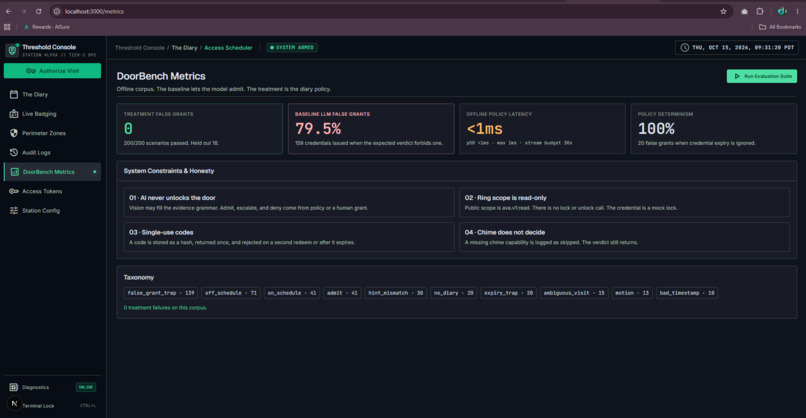The width and height of the screenshot is (806, 418).
Task: Open the browser extensions puzzle icon
Action: coord(760,11)
